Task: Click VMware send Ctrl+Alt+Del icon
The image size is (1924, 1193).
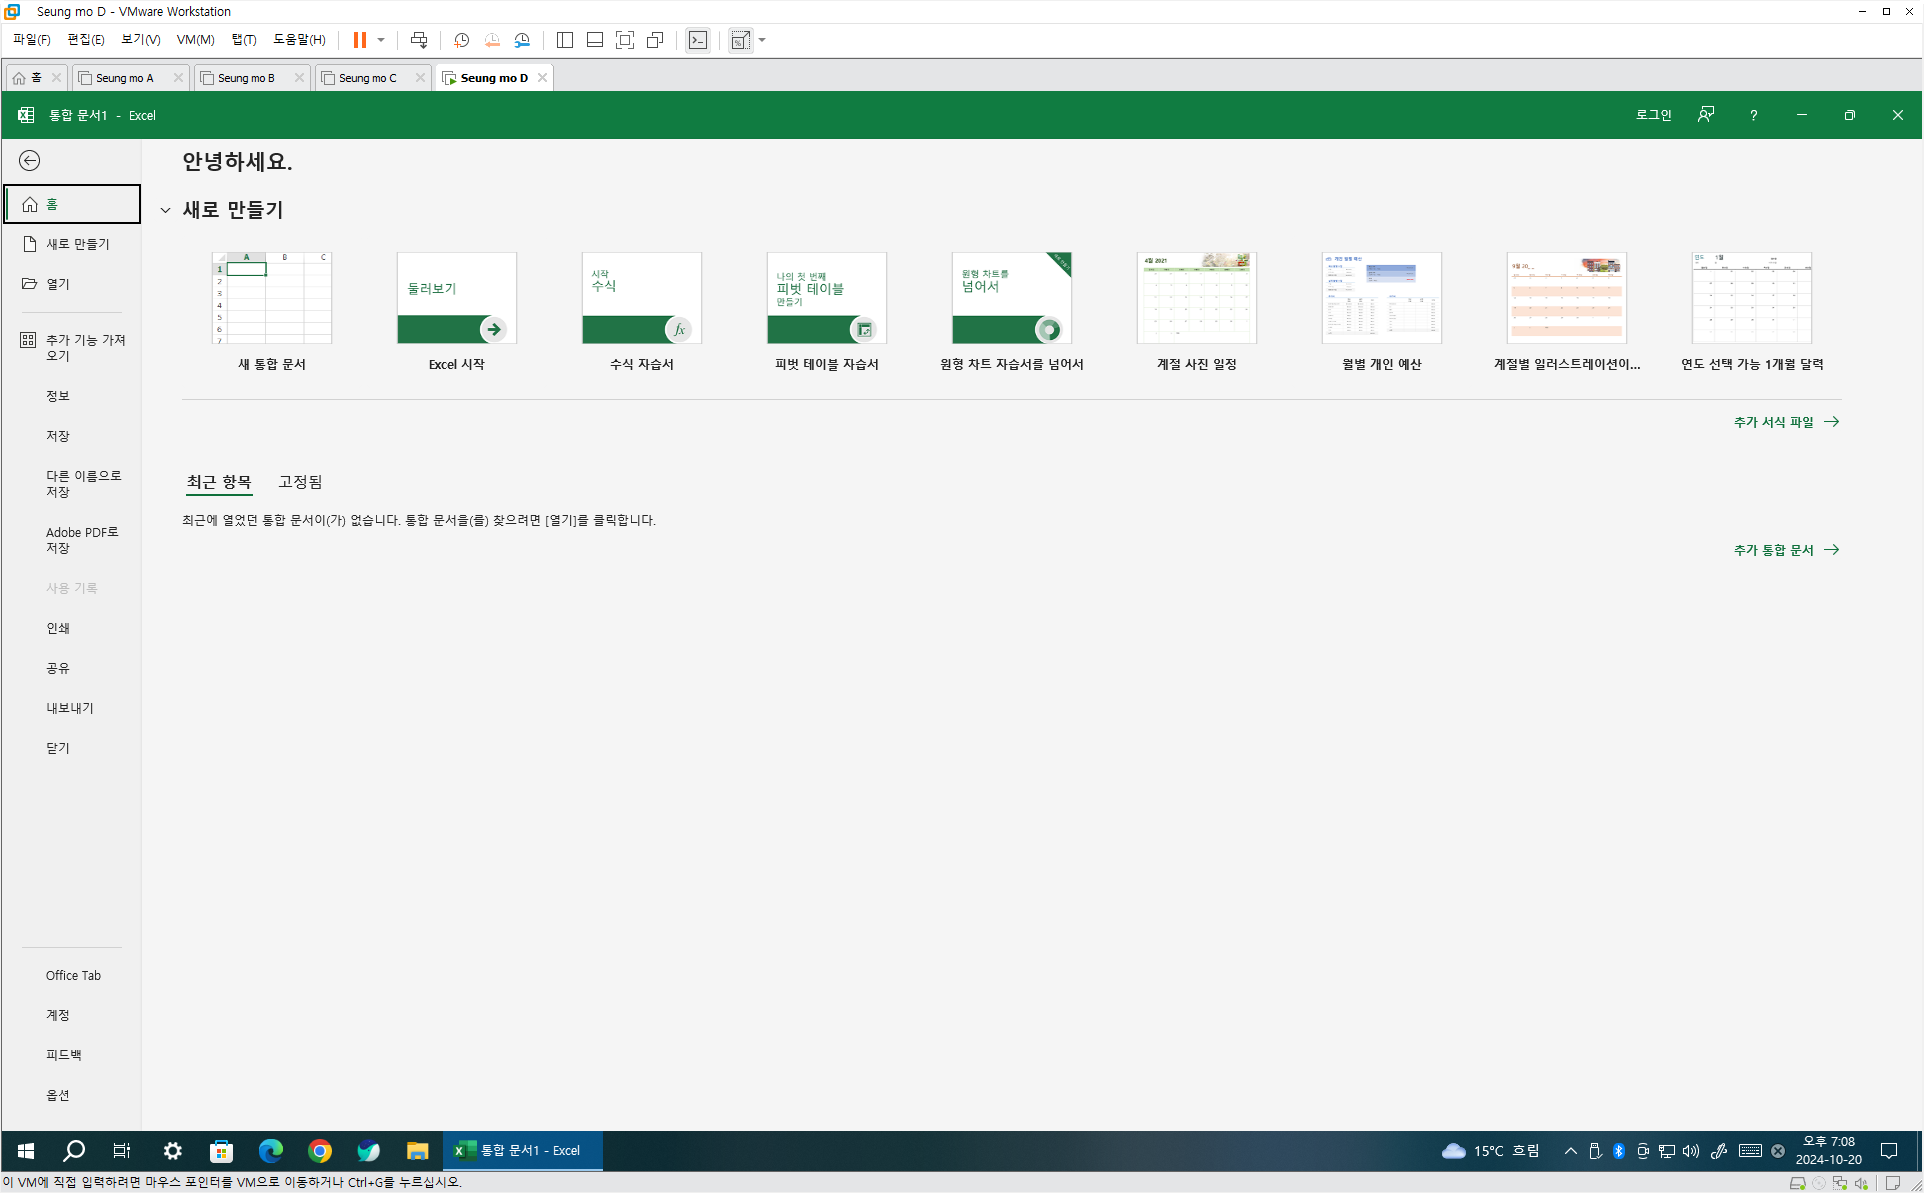Action: click(x=419, y=40)
